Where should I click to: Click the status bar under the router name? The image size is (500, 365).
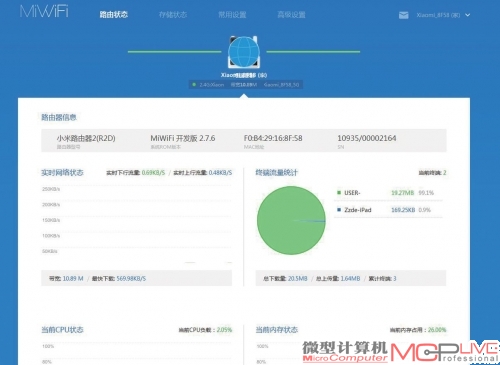tap(246, 85)
